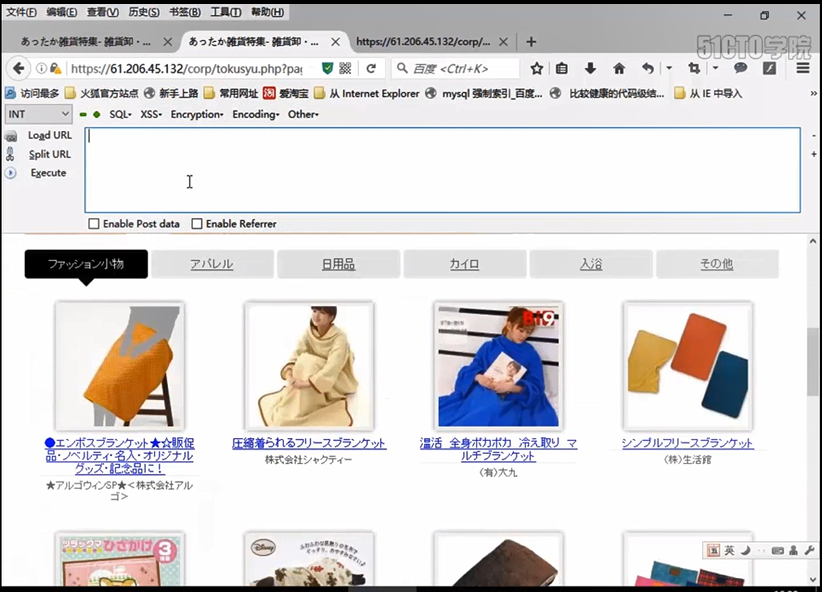The width and height of the screenshot is (822, 592).
Task: Bookmark this page with the star icon
Action: [x=536, y=70]
